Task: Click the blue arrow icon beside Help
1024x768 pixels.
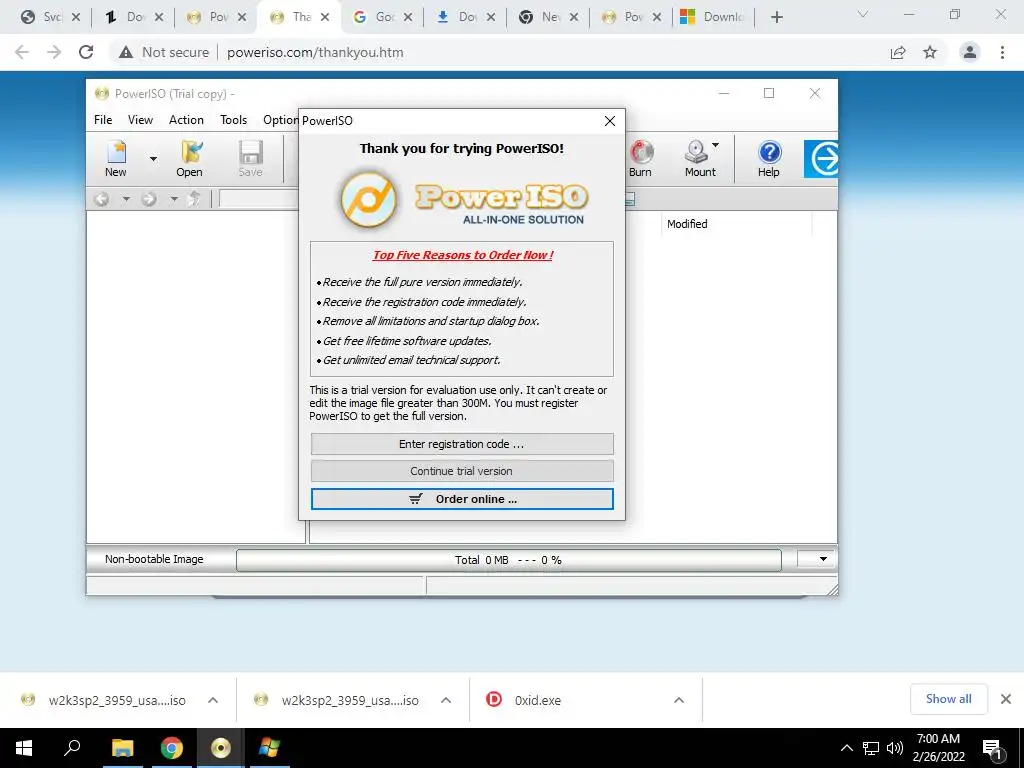Action: 821,159
